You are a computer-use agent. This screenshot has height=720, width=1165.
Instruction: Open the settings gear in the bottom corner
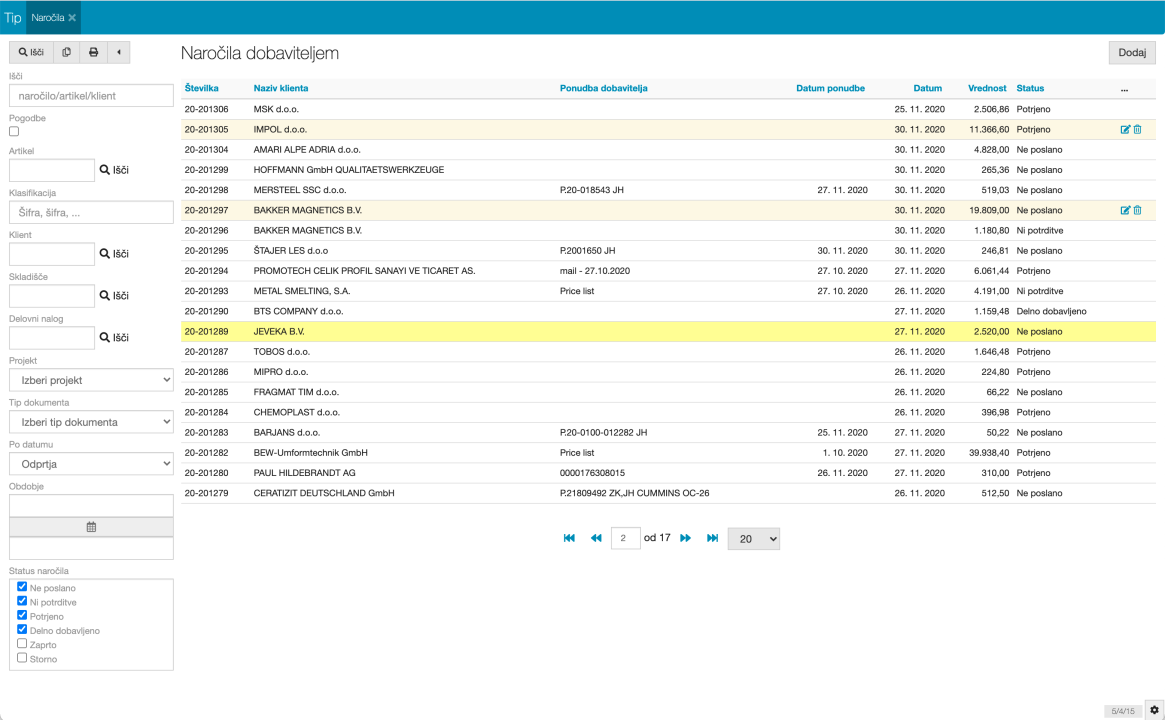click(1153, 709)
